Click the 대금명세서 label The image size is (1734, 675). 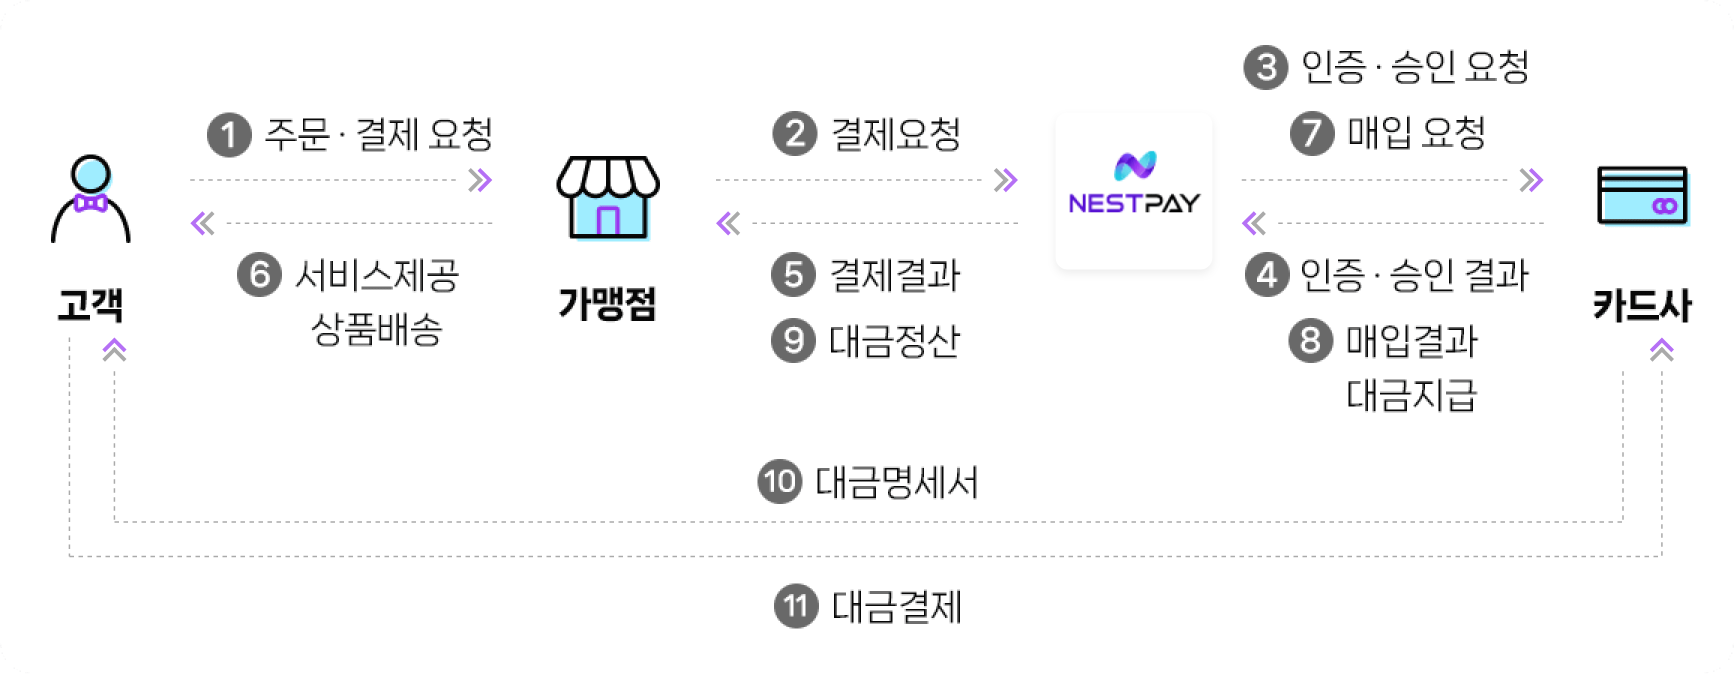pyautogui.click(x=897, y=482)
